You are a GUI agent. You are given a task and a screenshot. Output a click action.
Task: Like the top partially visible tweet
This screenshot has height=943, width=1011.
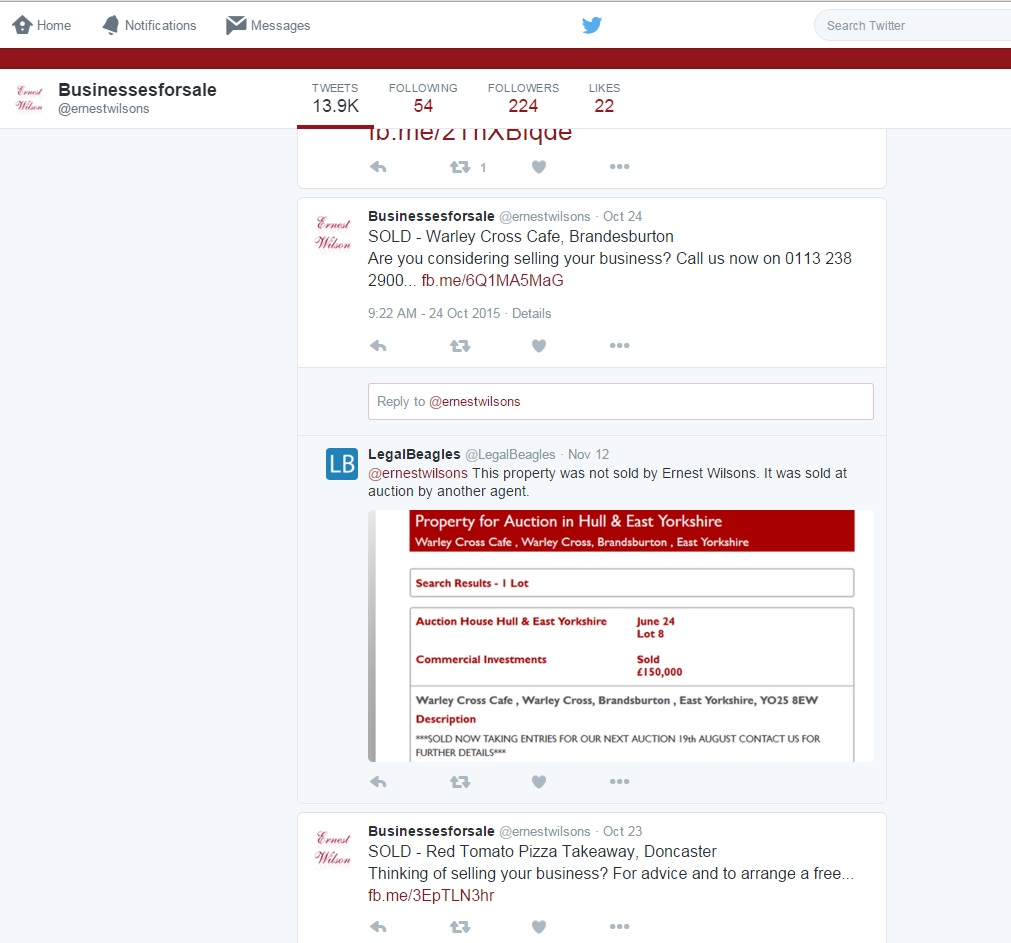click(x=539, y=167)
